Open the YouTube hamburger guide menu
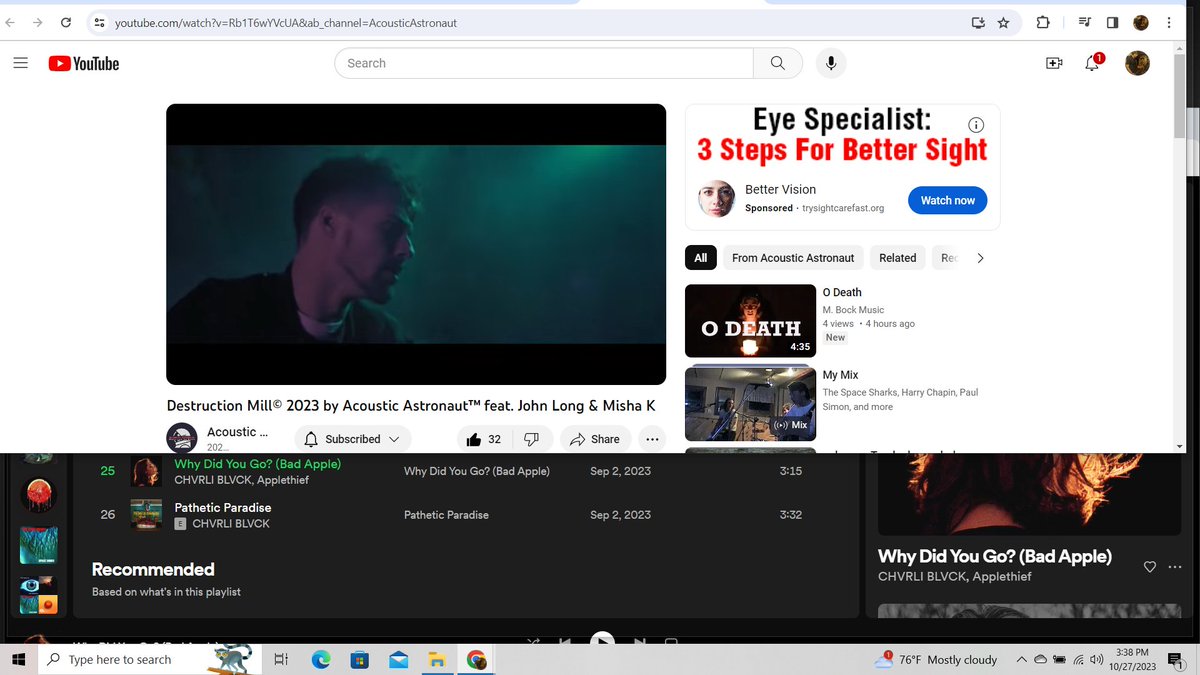Viewport: 1200px width, 675px height. [x=20, y=63]
